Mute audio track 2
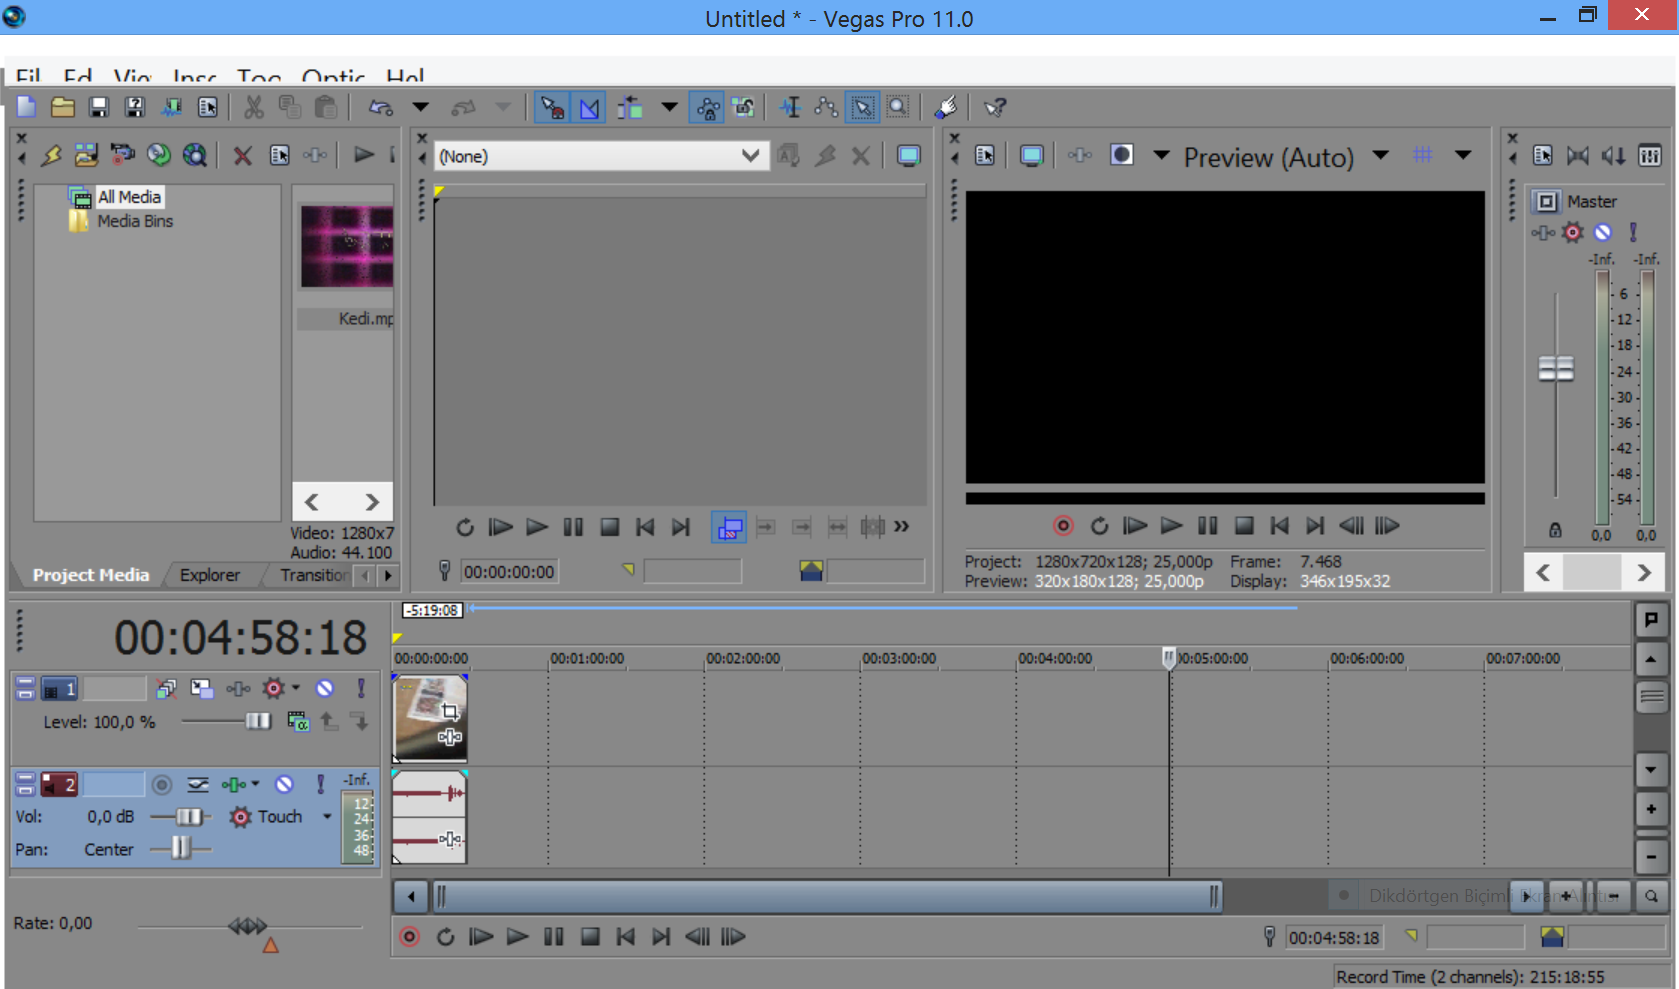Image resolution: width=1679 pixels, height=989 pixels. tap(284, 784)
